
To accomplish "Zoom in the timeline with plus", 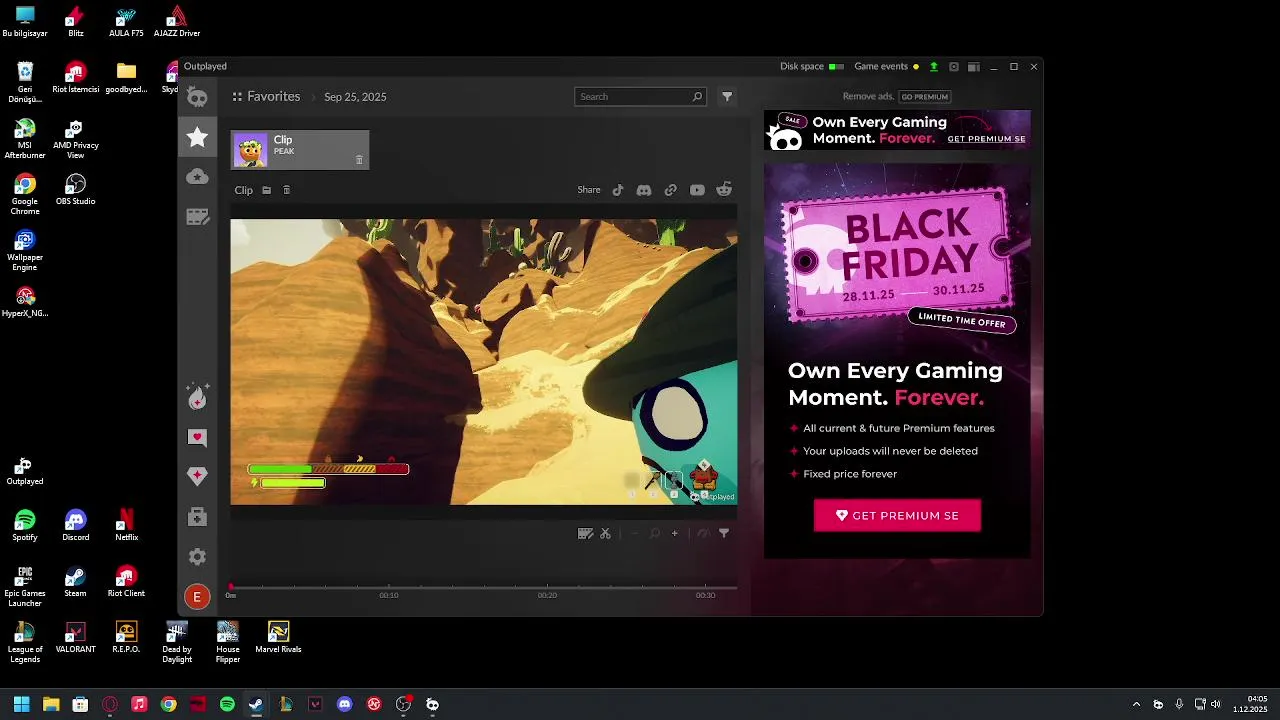I will pos(674,533).
